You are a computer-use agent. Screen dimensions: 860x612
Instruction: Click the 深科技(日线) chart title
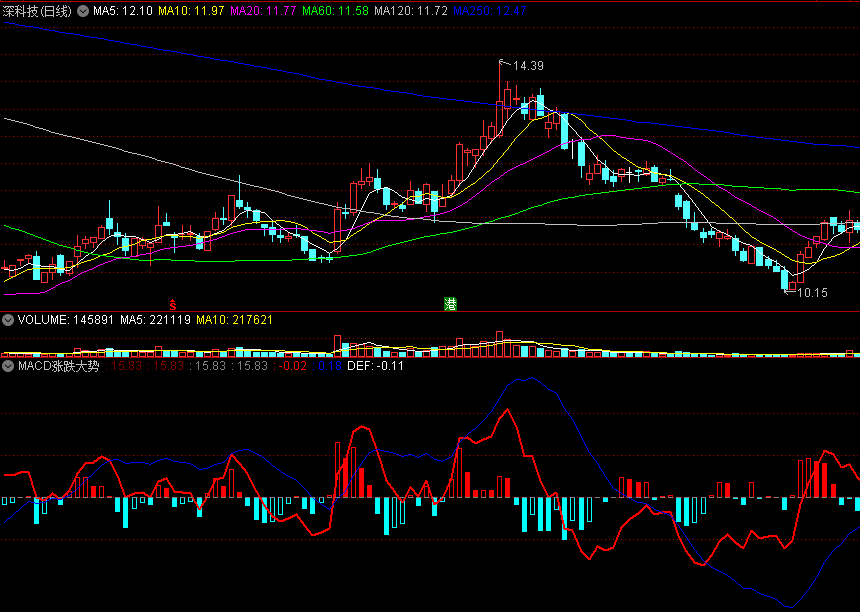(x=37, y=11)
